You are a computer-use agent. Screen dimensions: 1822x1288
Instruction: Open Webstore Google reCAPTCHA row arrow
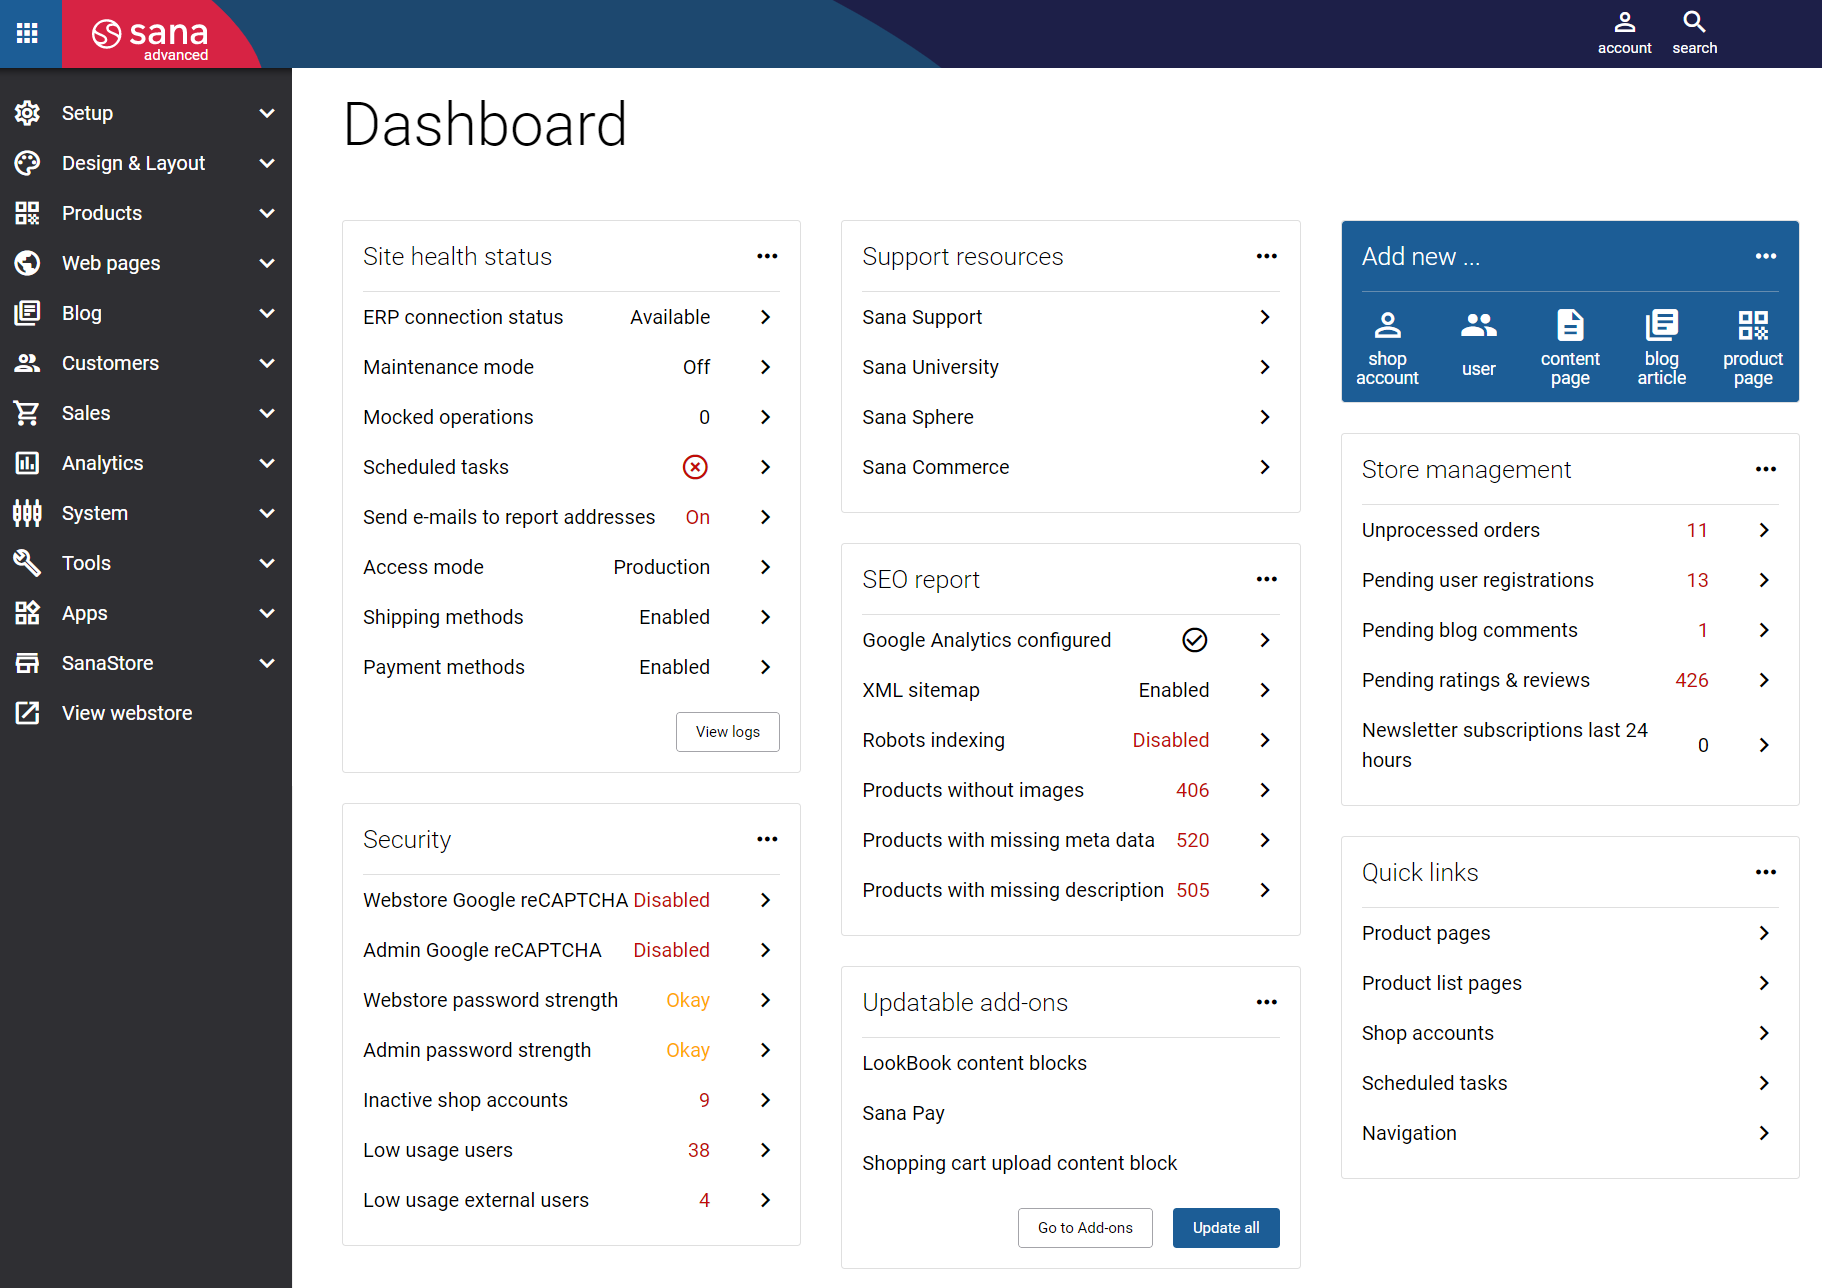pos(765,900)
